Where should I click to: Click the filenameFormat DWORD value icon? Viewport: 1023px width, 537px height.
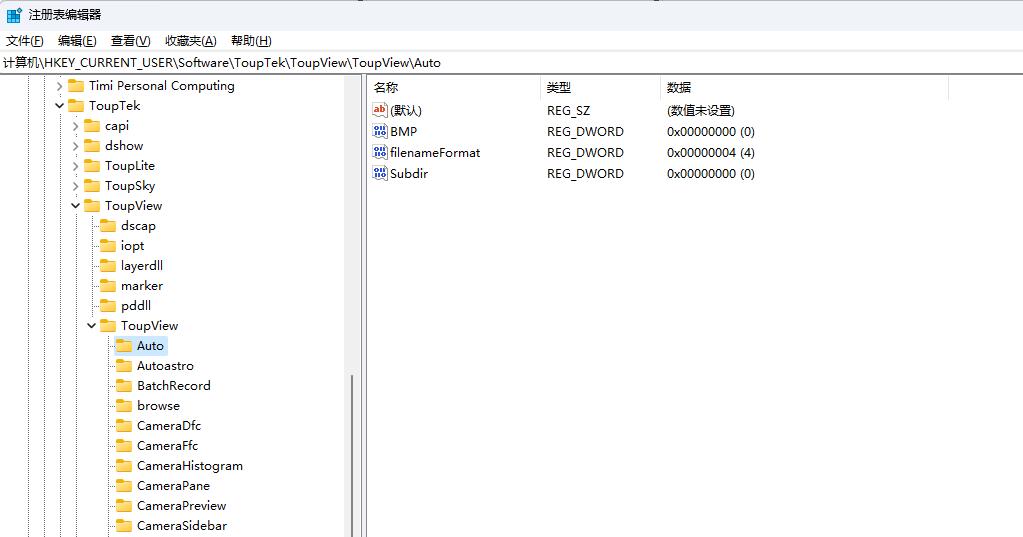pos(380,153)
